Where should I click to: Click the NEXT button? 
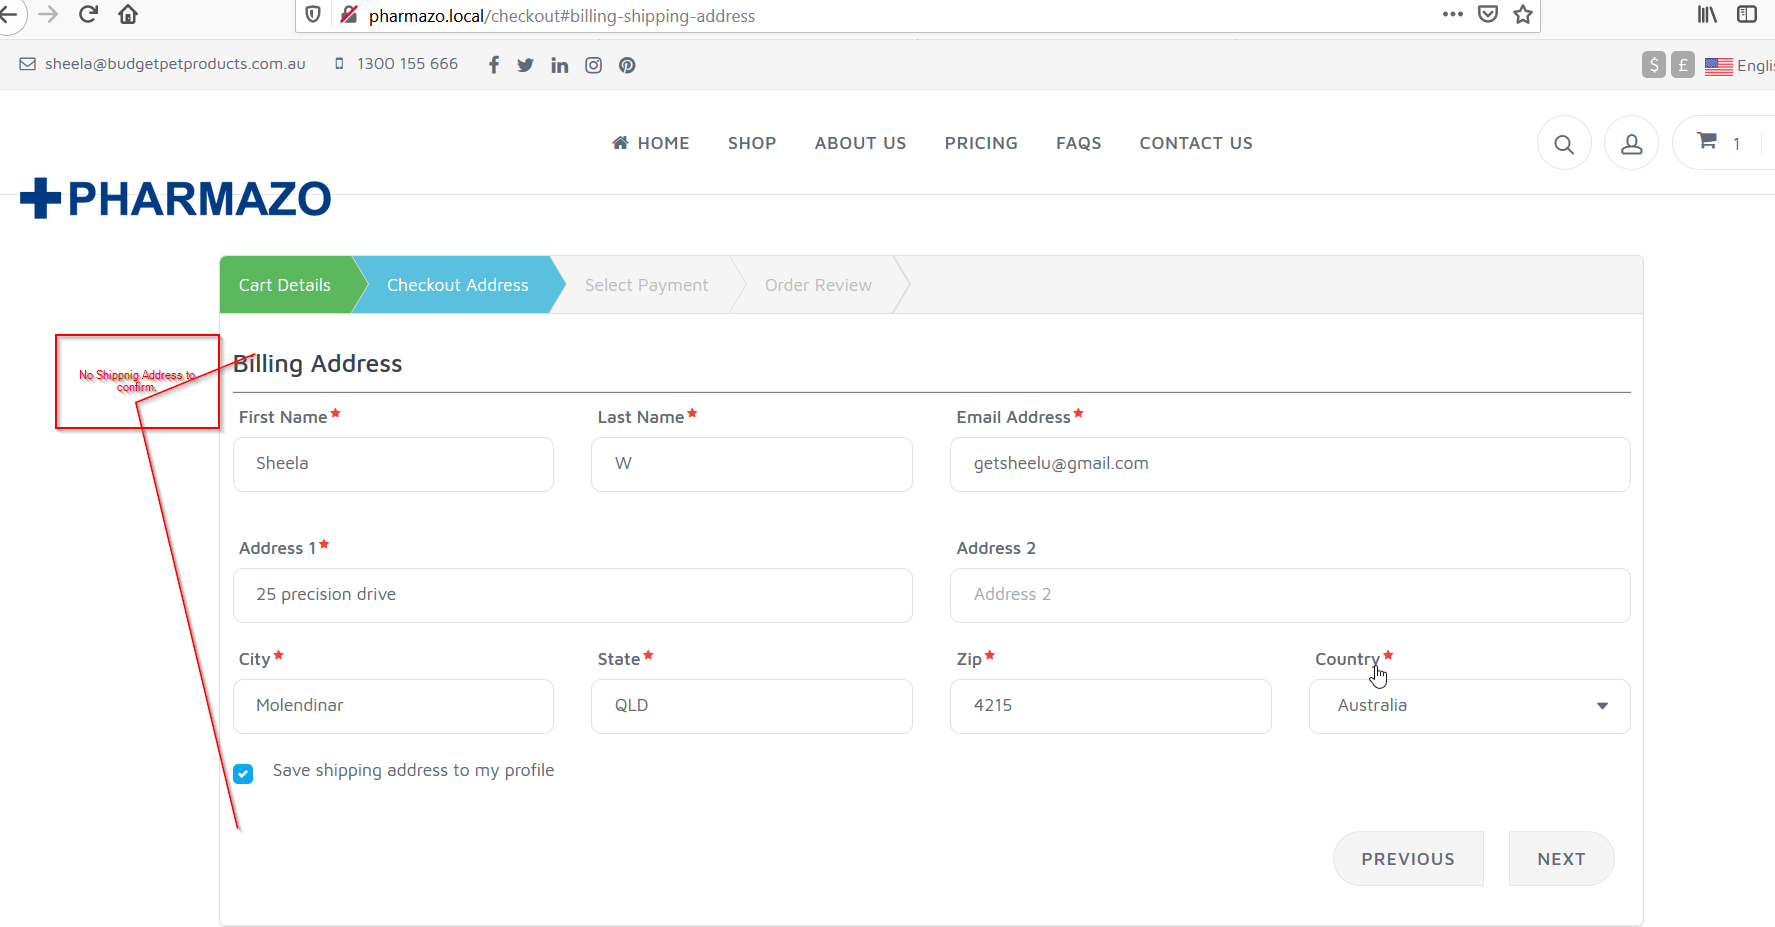click(1561, 859)
